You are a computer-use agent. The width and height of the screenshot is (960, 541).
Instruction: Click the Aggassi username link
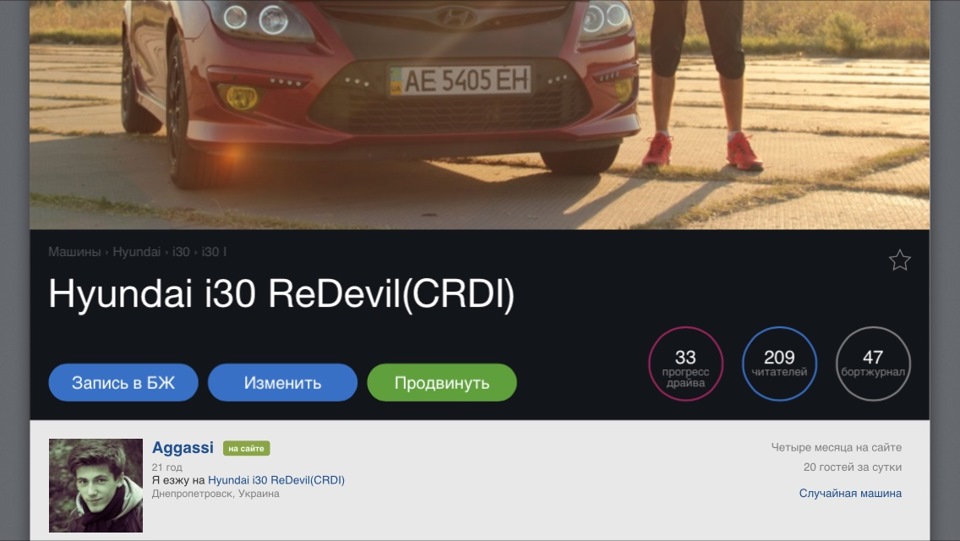(x=182, y=448)
